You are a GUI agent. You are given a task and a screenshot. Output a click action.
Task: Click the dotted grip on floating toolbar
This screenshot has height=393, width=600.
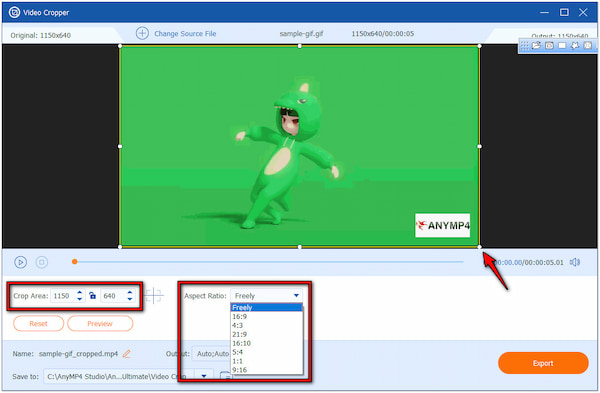click(x=524, y=46)
